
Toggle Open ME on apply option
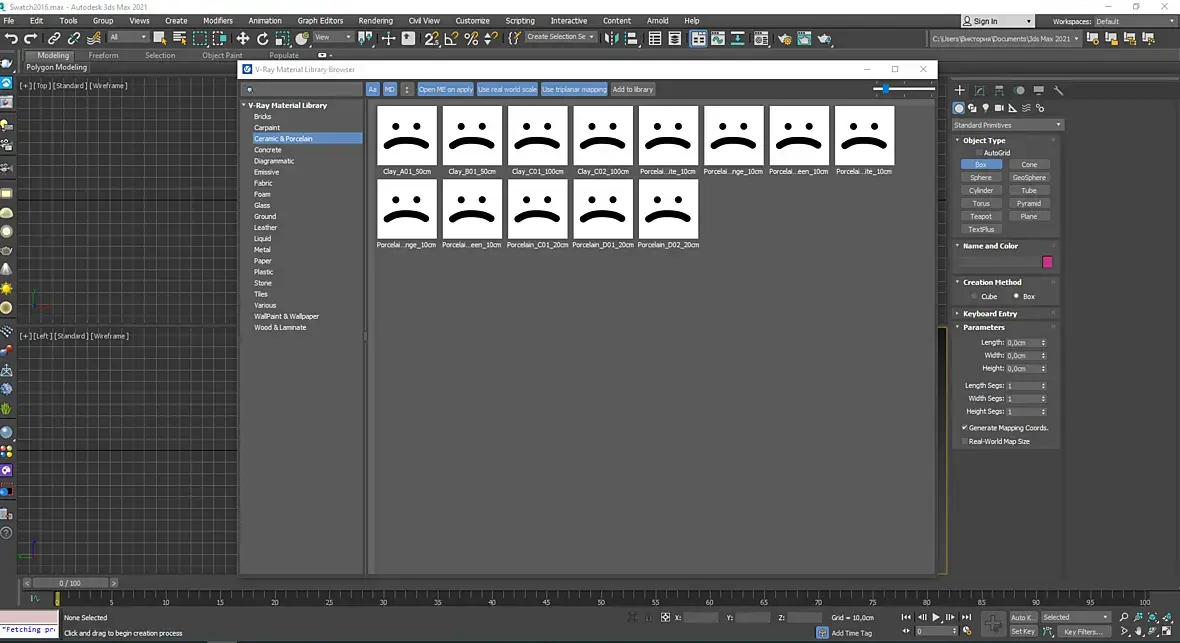coord(446,89)
